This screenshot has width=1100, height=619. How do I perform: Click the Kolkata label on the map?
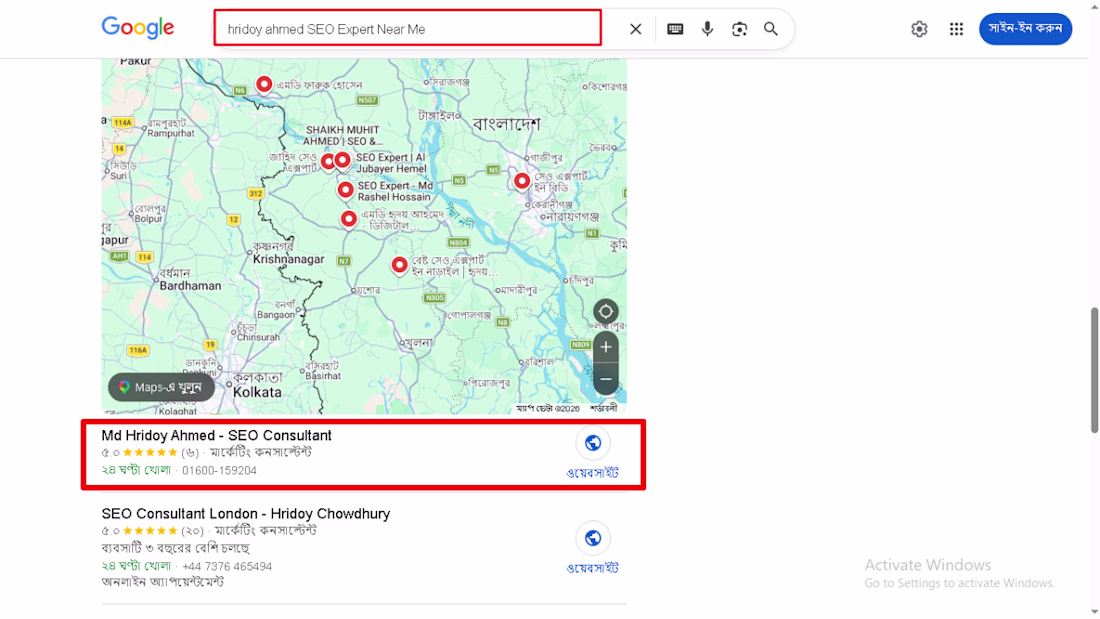click(257, 392)
